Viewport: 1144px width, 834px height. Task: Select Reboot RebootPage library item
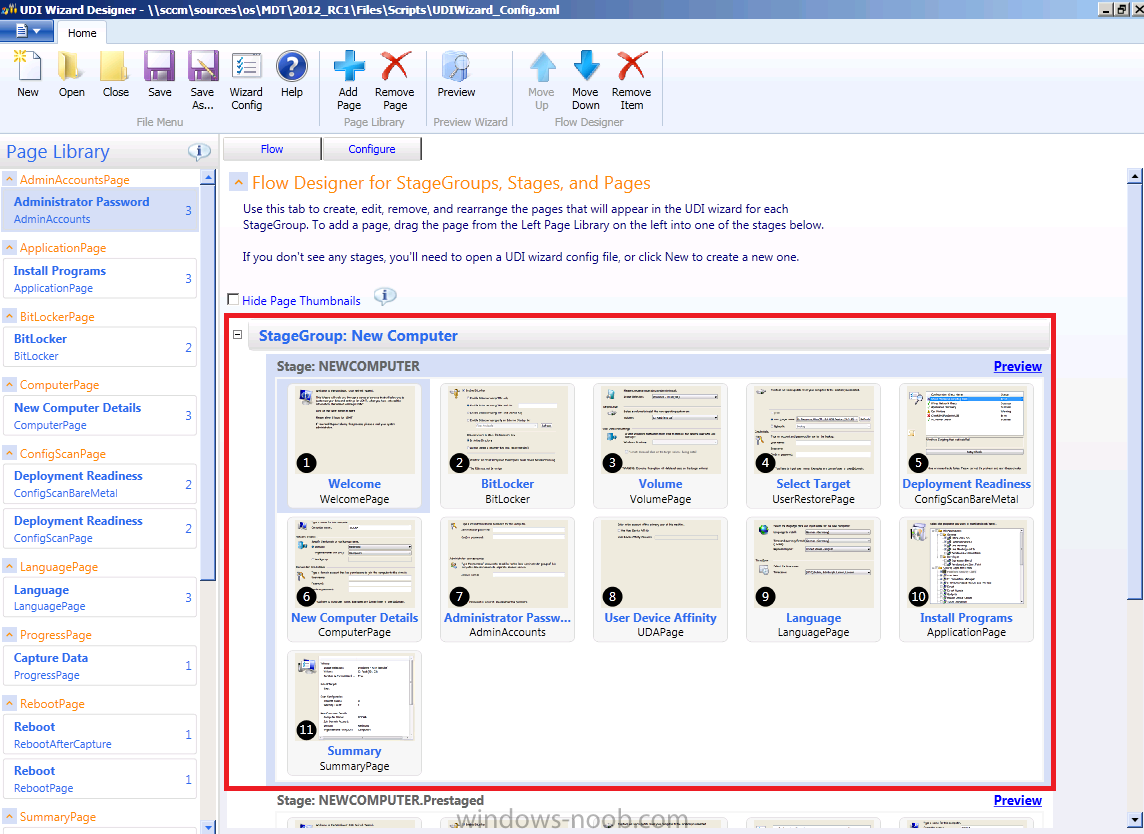[x=100, y=779]
